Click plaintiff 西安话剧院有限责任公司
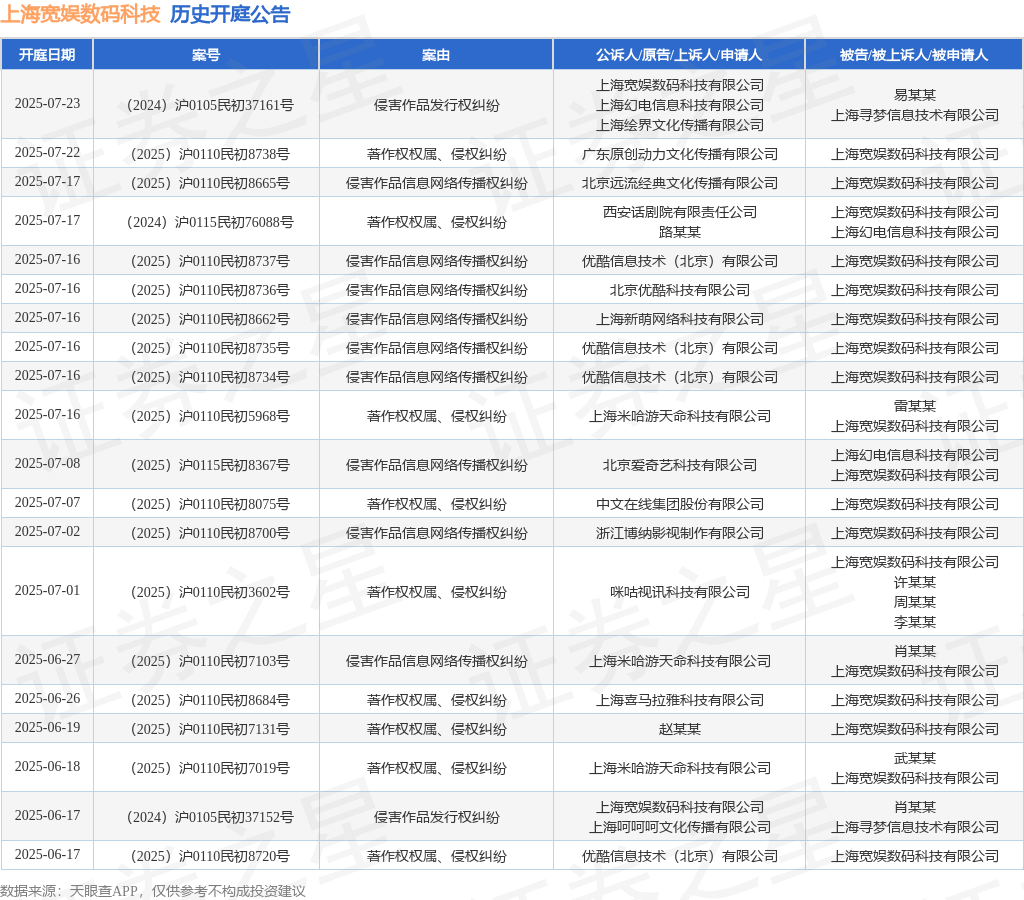 click(679, 212)
